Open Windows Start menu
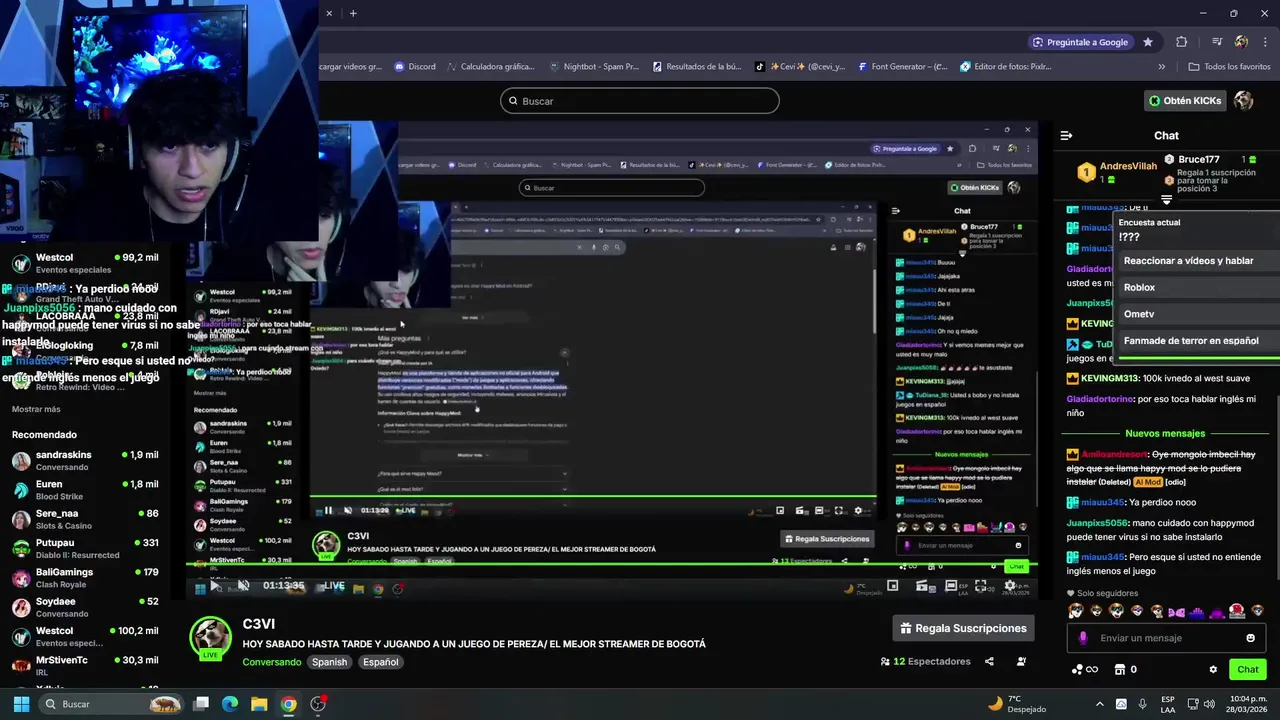The width and height of the screenshot is (1280, 720). pos(21,704)
